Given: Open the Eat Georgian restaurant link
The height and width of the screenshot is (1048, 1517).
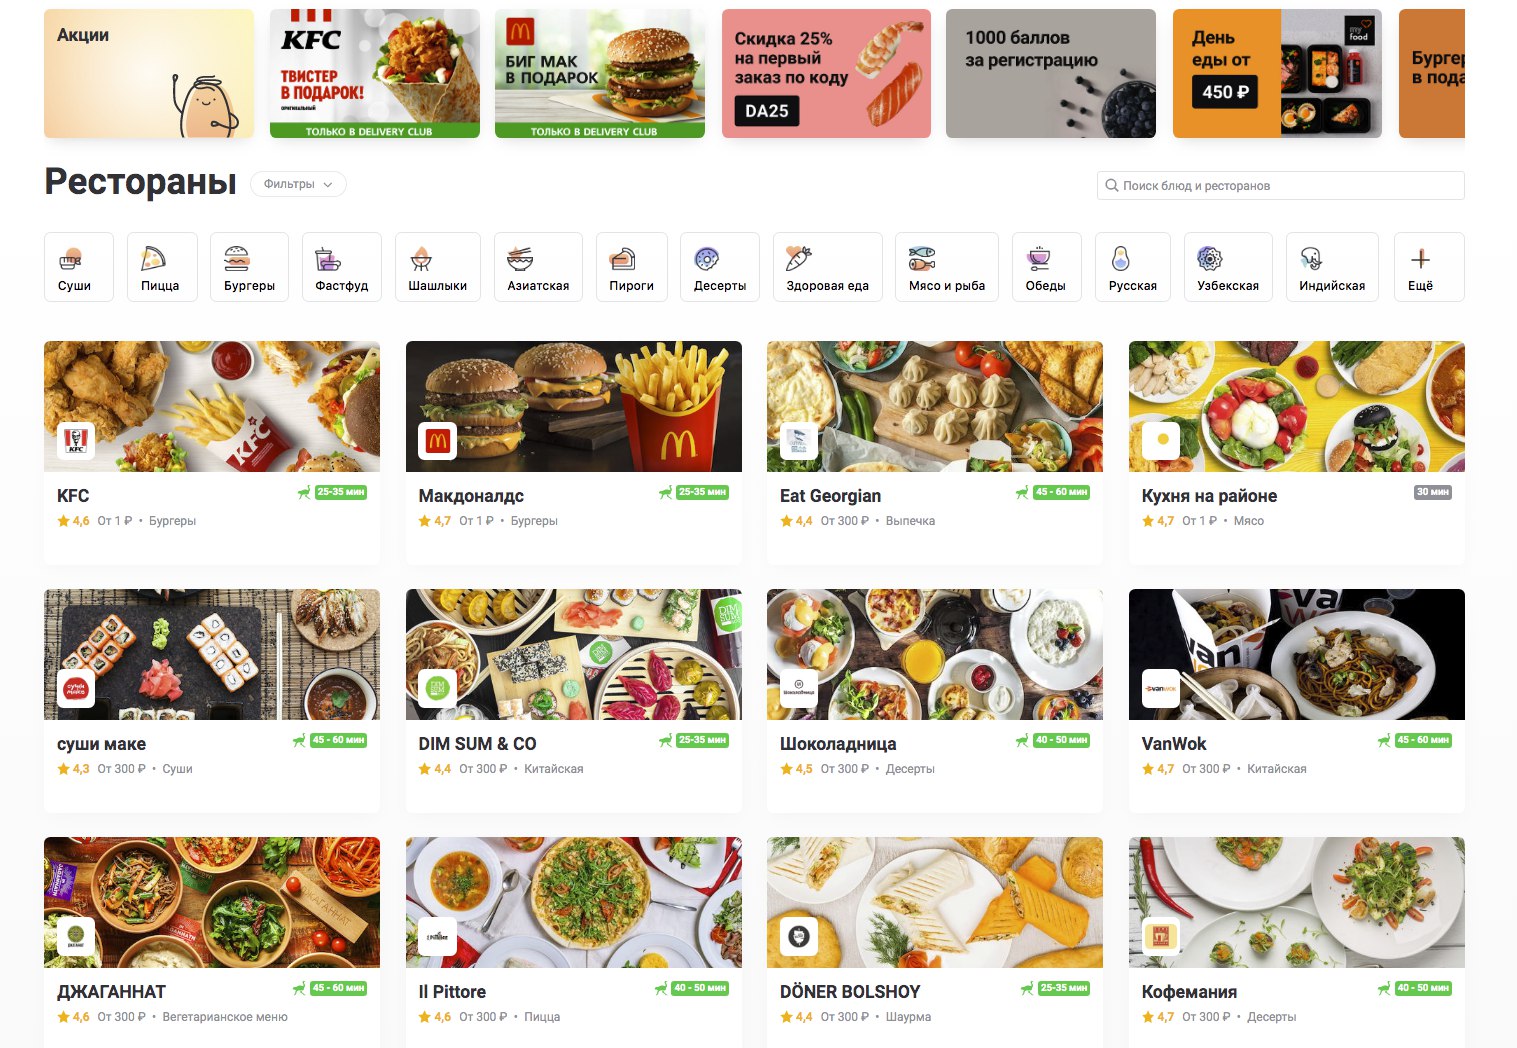Looking at the screenshot, I should [830, 496].
